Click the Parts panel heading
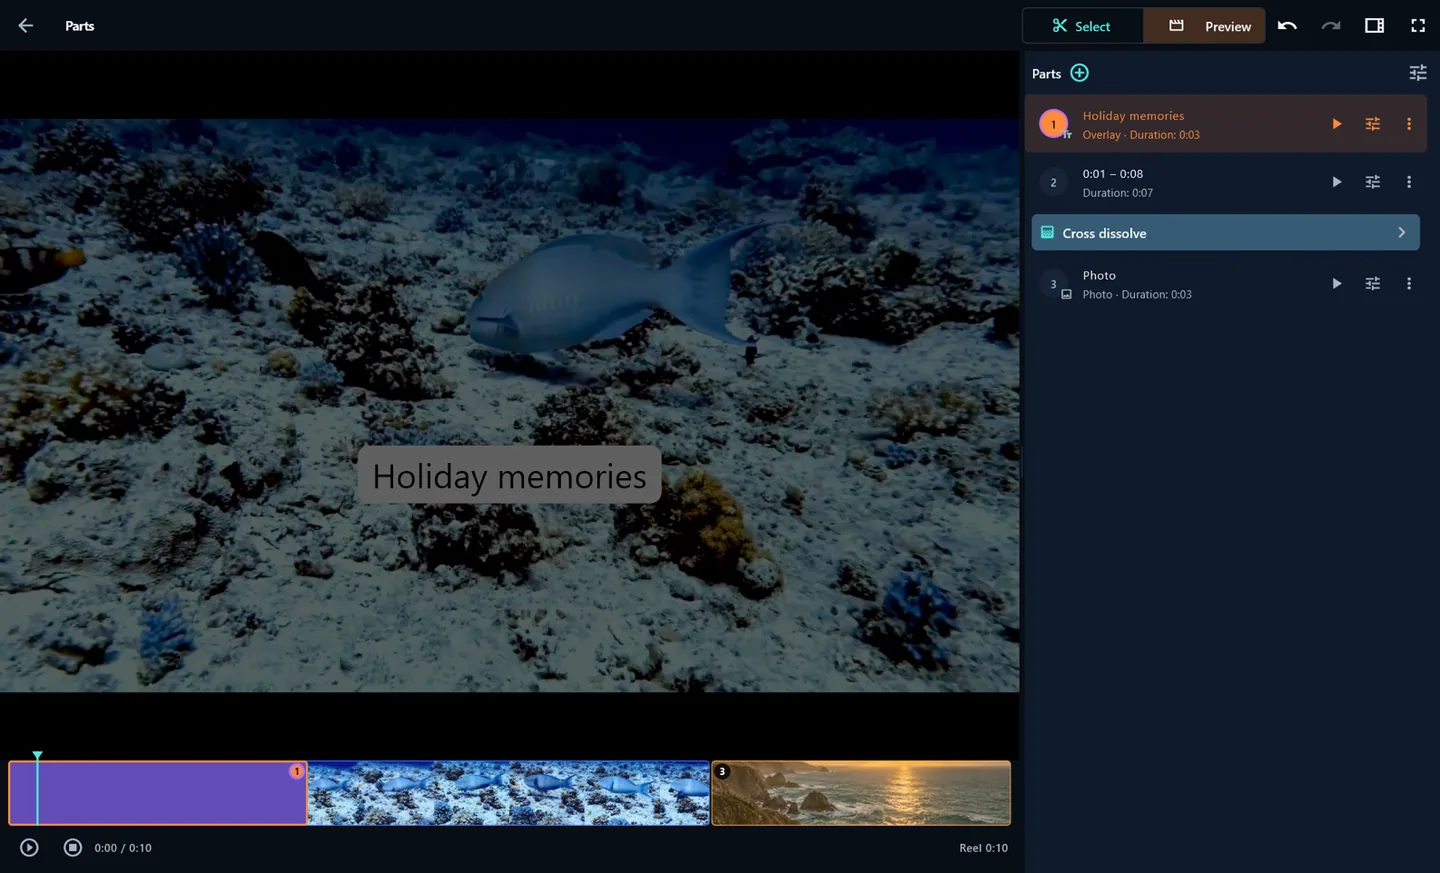The width and height of the screenshot is (1440, 873). (1046, 74)
